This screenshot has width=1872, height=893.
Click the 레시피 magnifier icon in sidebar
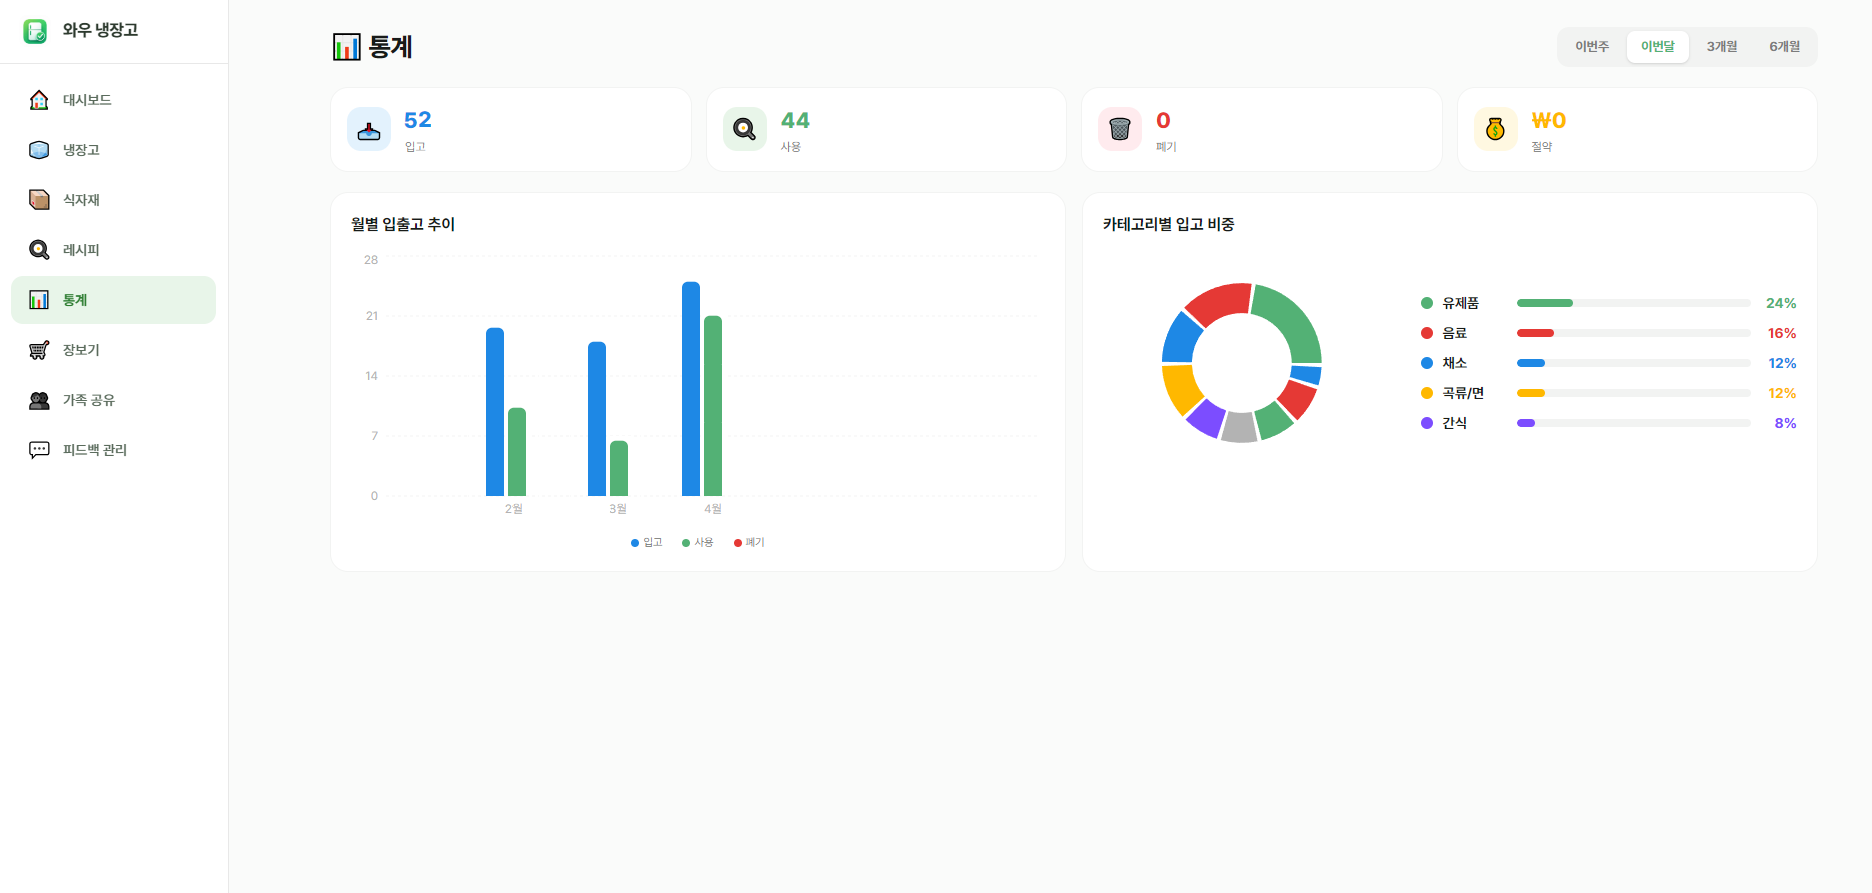(39, 250)
